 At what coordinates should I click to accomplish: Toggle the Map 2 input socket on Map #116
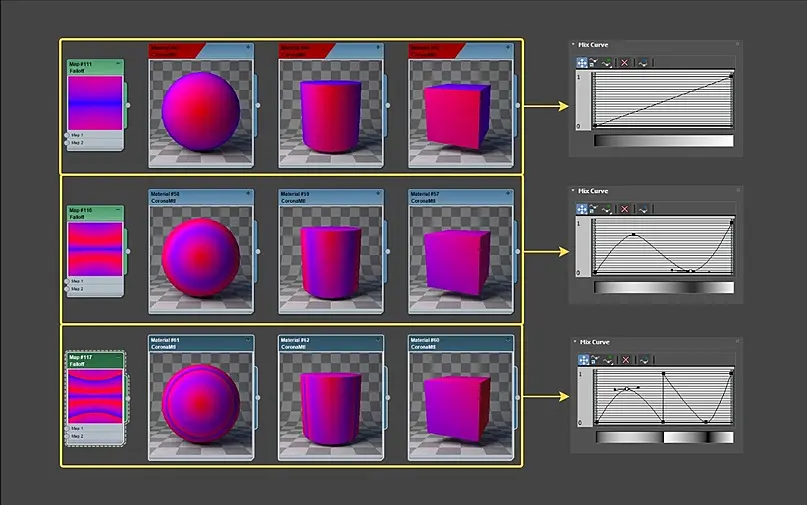[x=67, y=289]
